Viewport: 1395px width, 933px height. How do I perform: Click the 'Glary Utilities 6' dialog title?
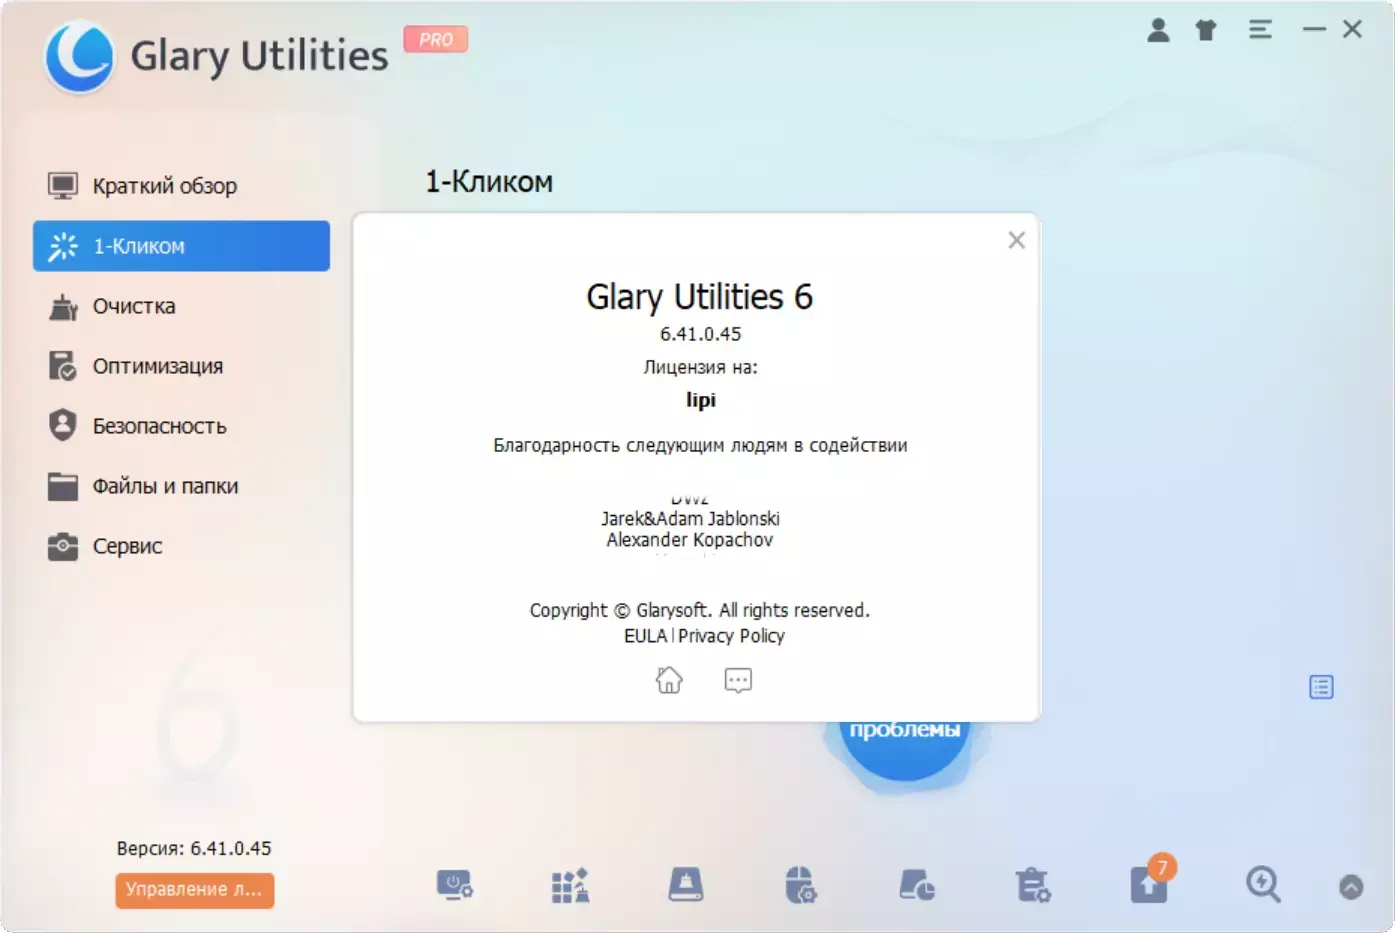[x=700, y=297]
